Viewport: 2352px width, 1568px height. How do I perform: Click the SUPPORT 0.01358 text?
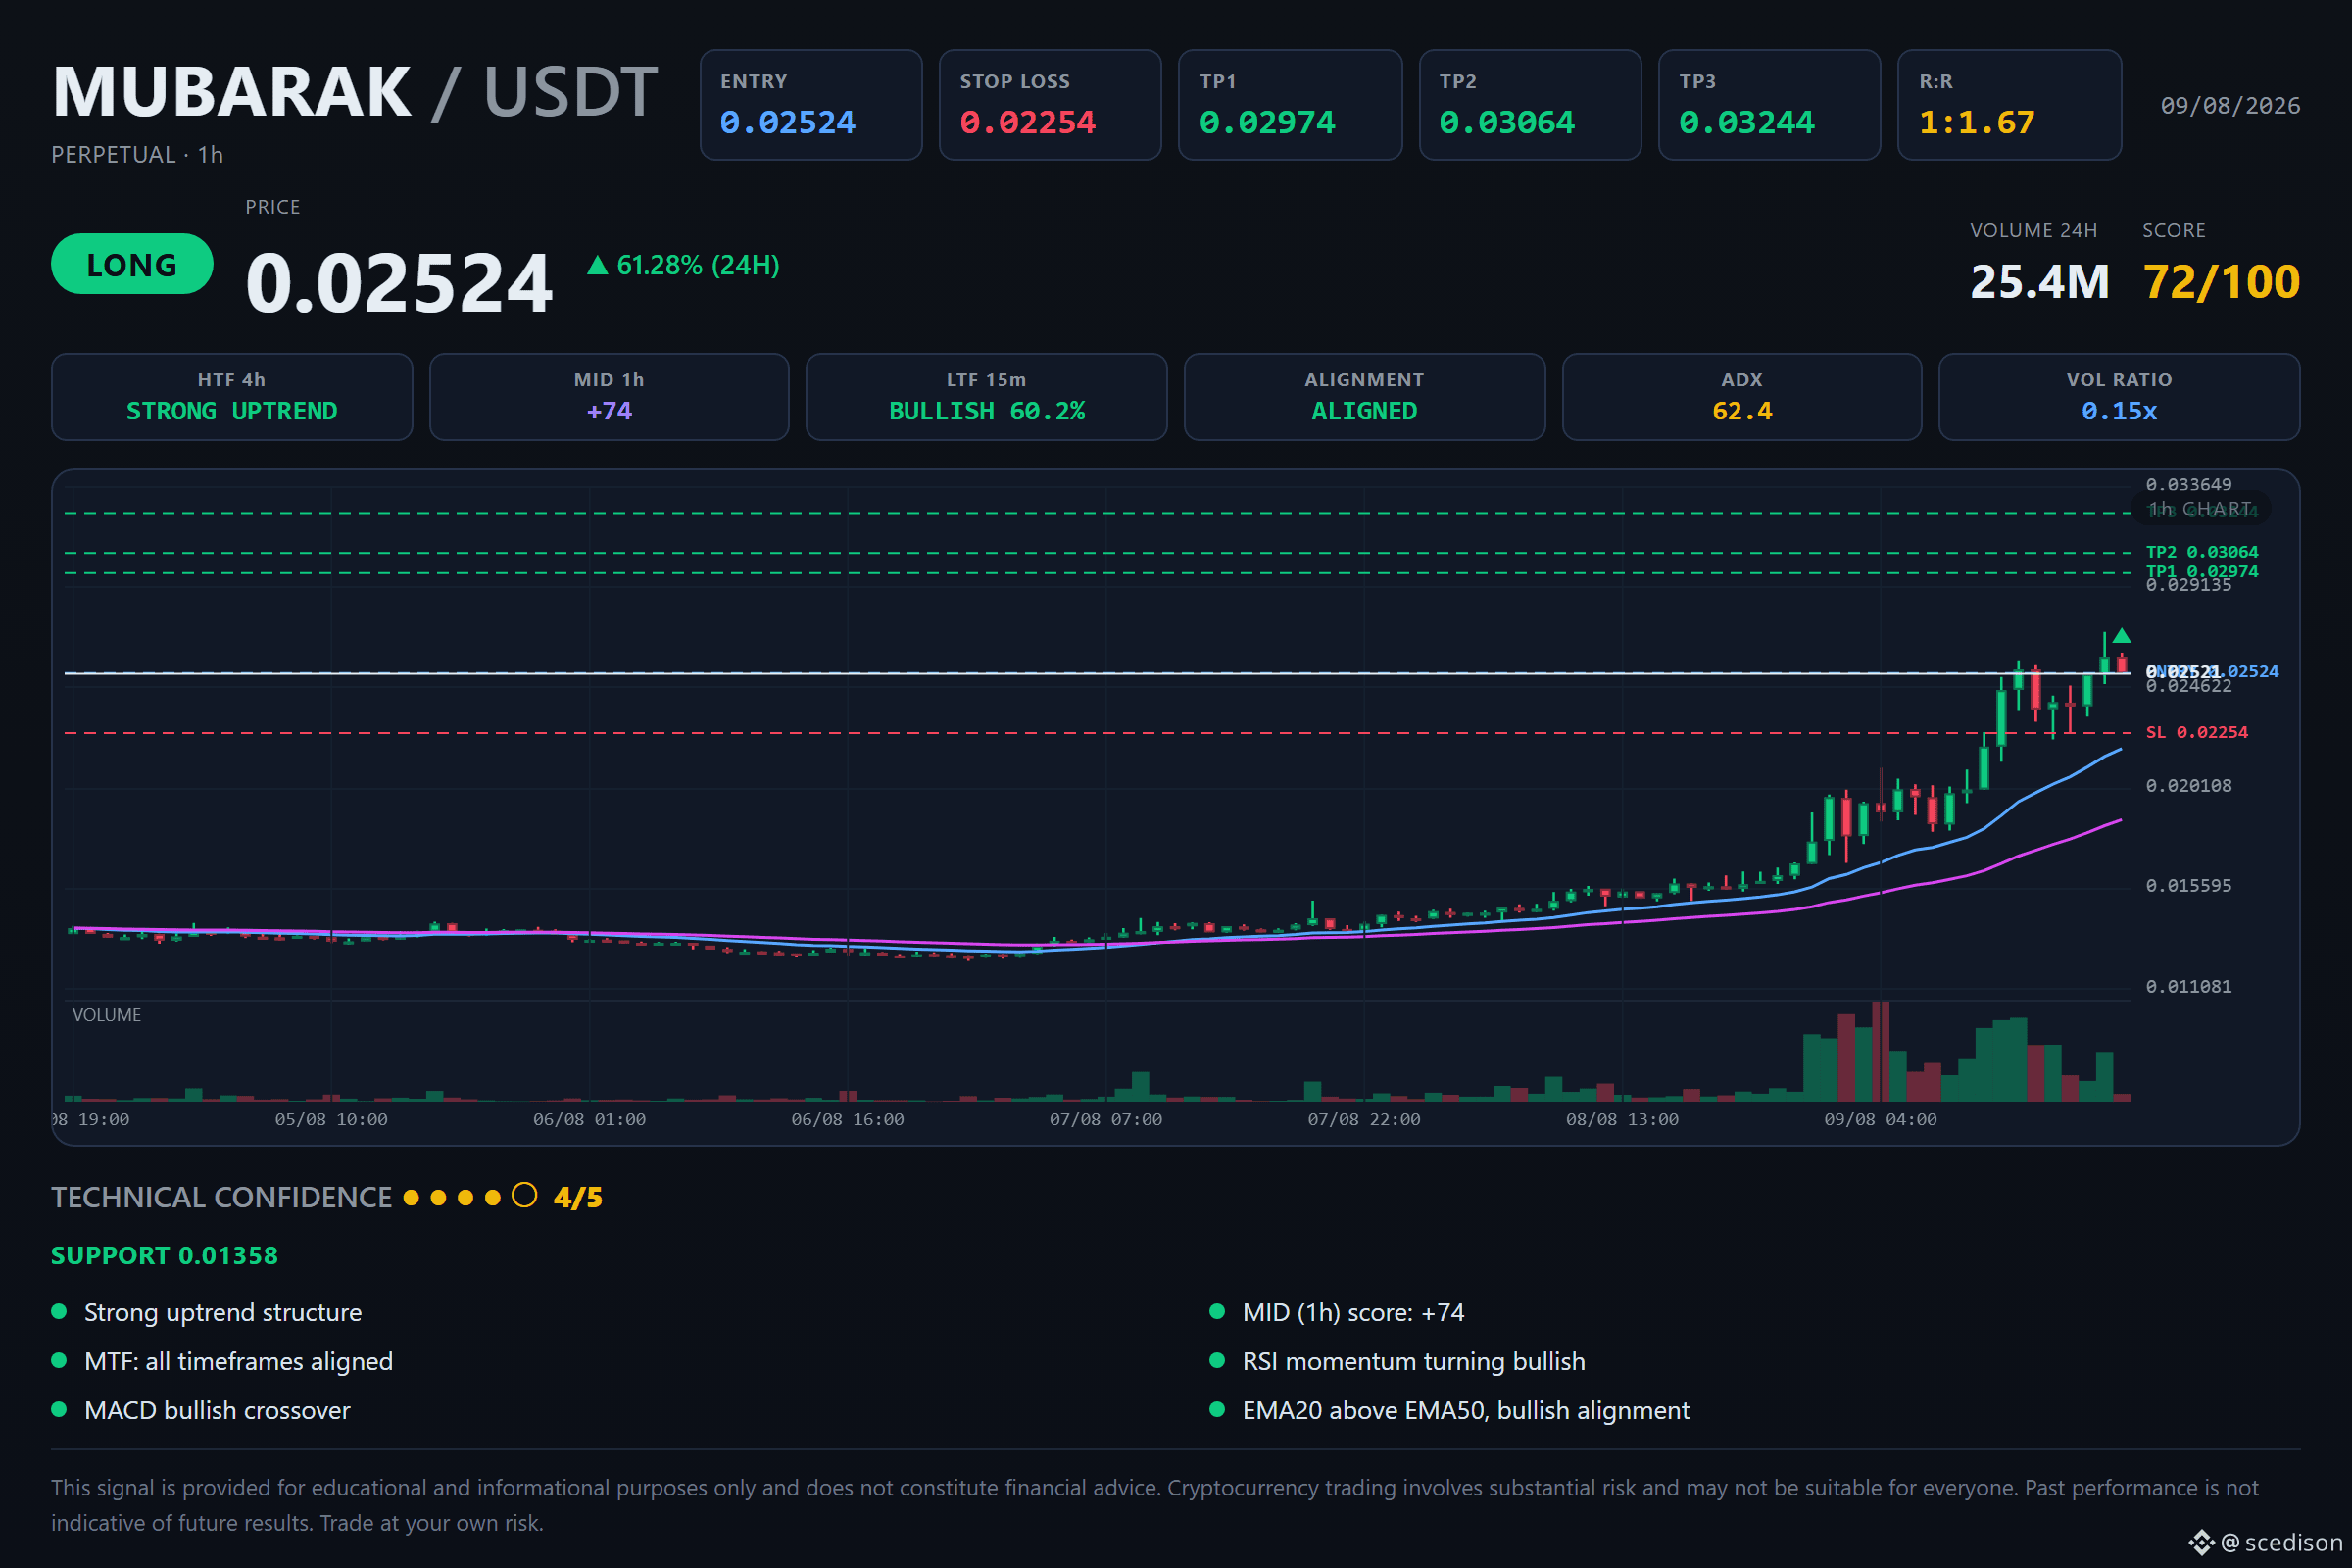click(165, 1256)
